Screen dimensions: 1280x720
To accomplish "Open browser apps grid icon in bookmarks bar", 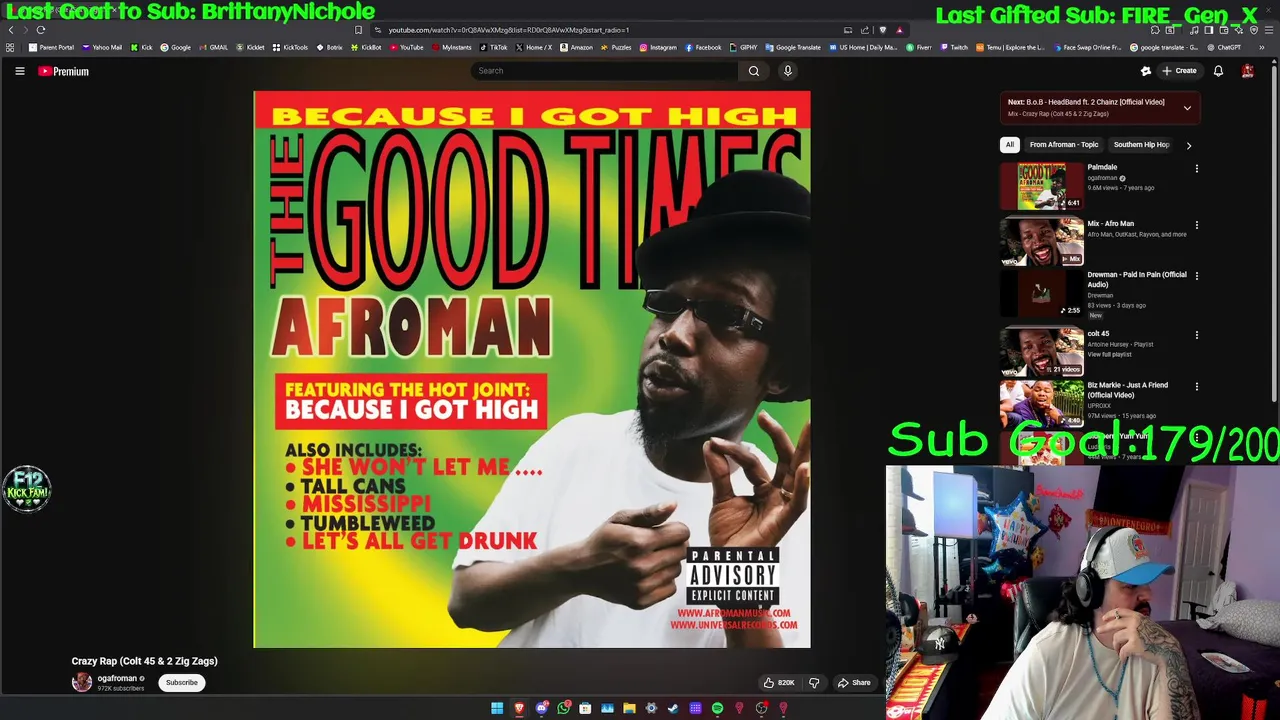I will coord(10,47).
